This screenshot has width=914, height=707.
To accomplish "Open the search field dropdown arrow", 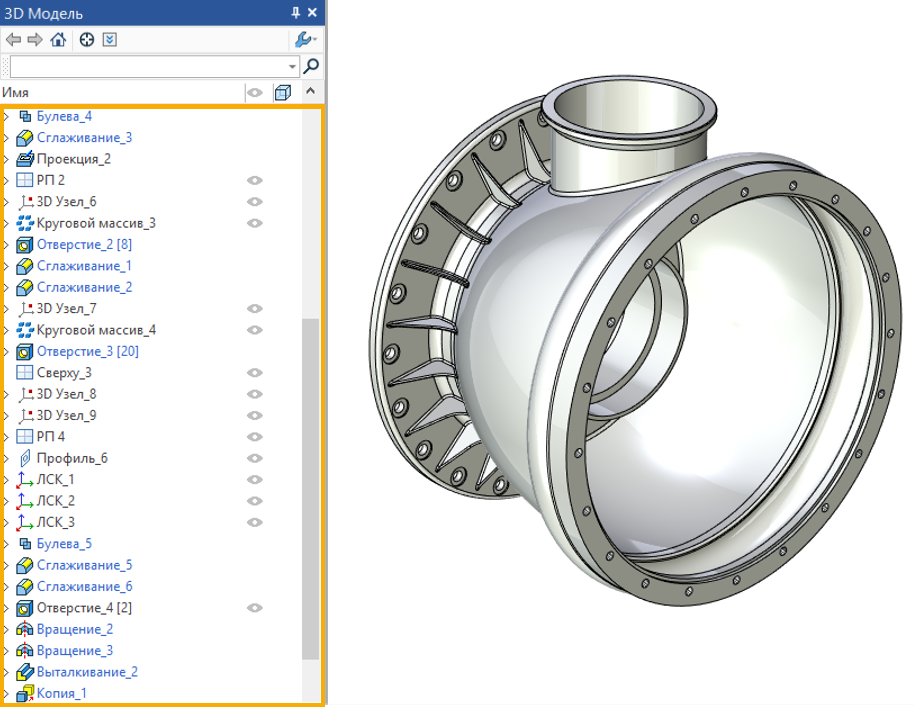I will click(x=292, y=67).
